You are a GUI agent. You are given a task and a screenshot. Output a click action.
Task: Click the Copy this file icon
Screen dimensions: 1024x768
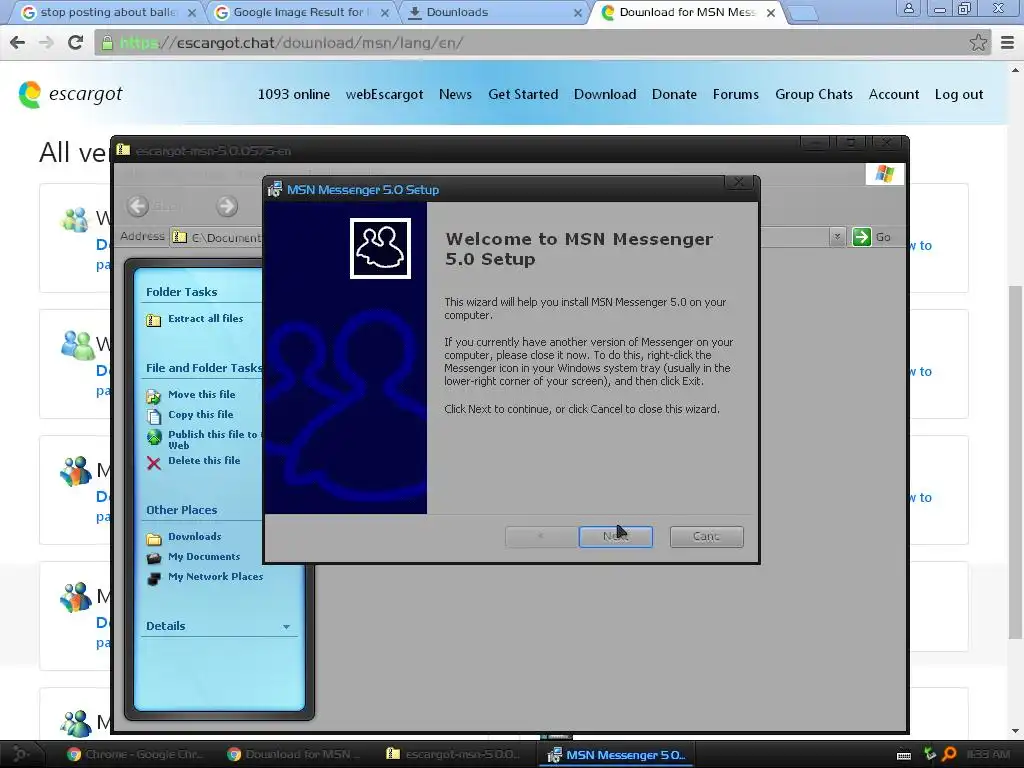[153, 417]
